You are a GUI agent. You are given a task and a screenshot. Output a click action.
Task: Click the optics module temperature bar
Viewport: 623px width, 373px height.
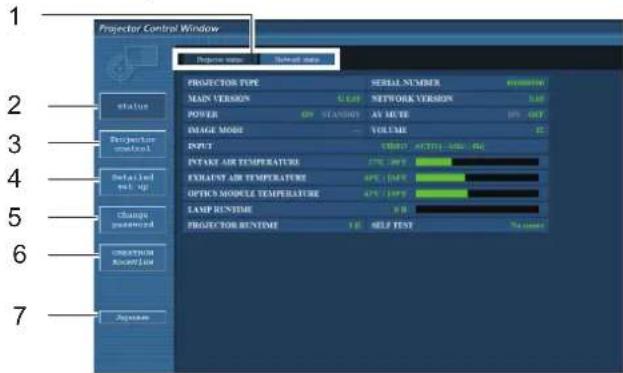click(x=477, y=193)
